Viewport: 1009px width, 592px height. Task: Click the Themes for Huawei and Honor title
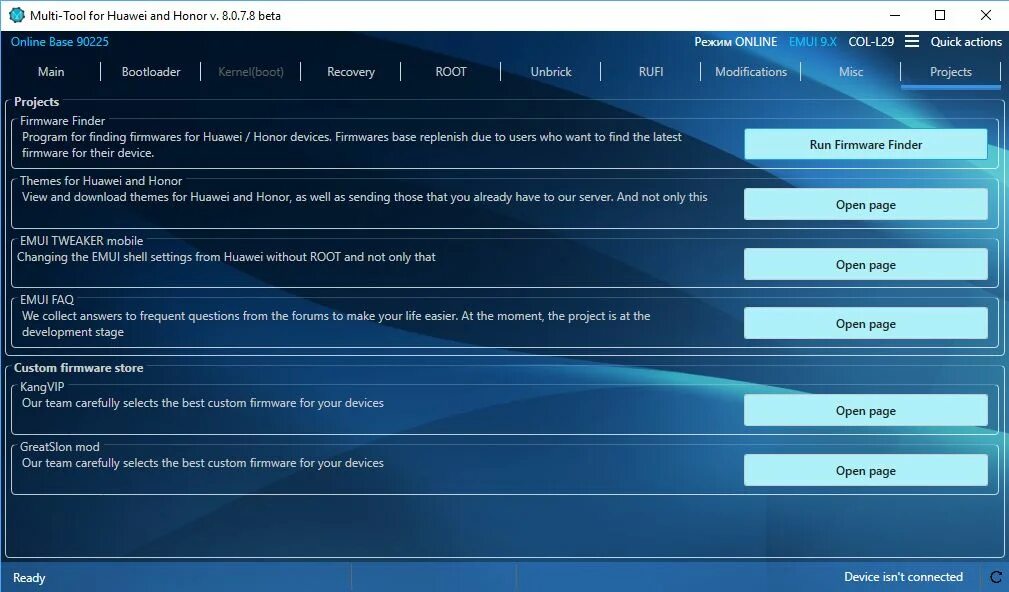(101, 181)
